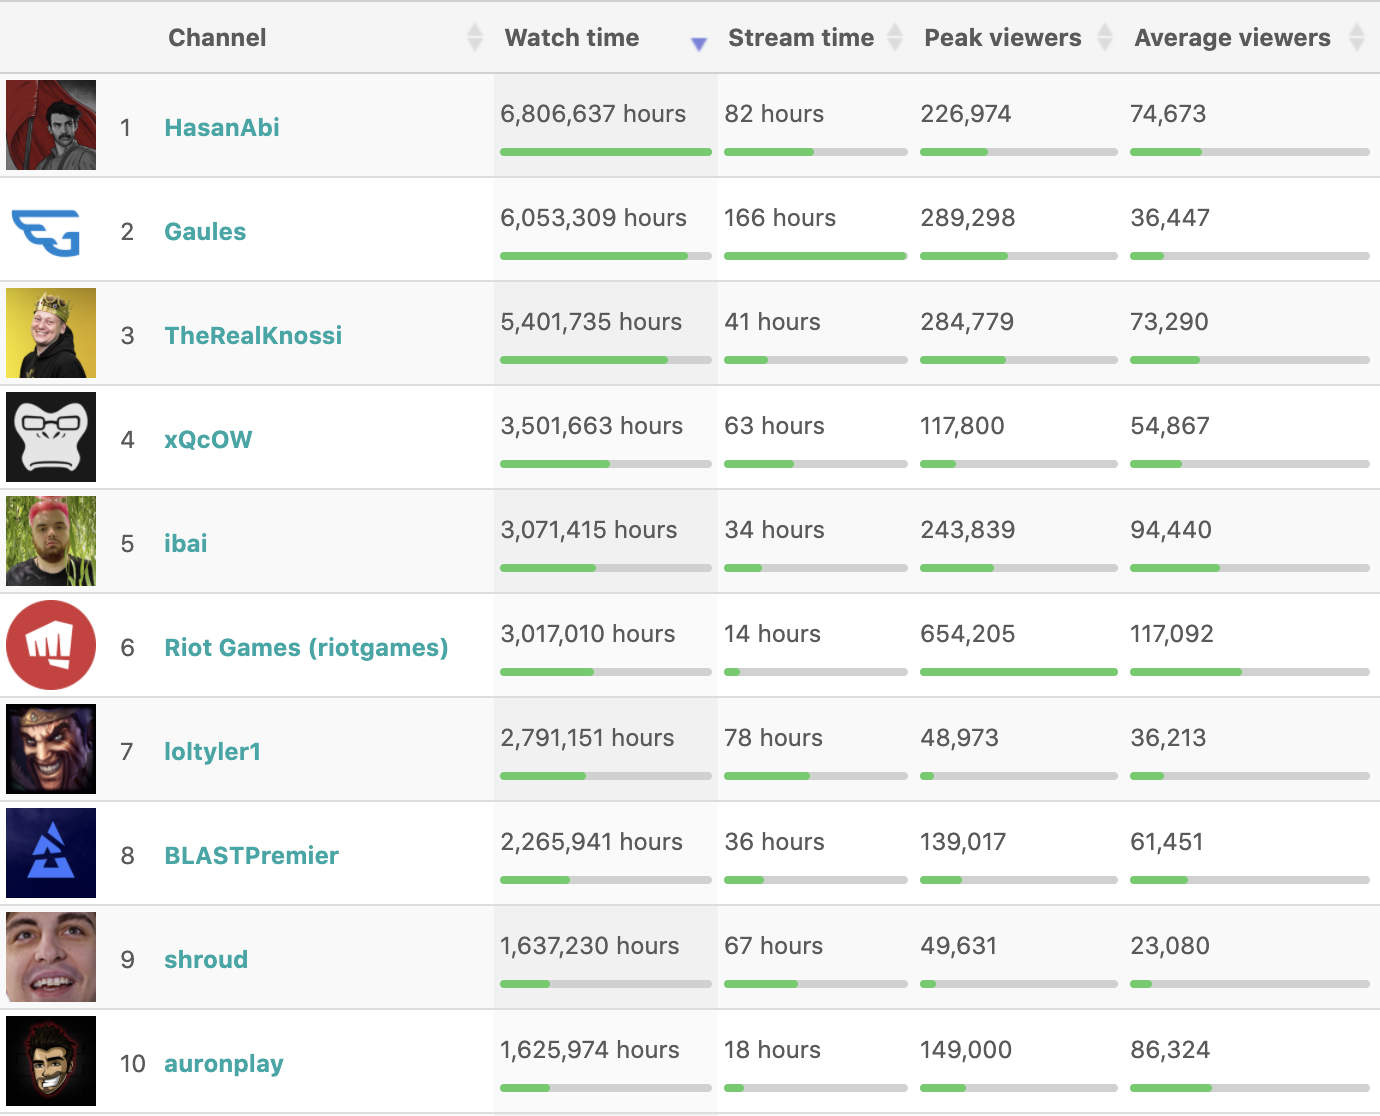Select 5,401,735 hours cell
This screenshot has width=1380, height=1116.
591,322
